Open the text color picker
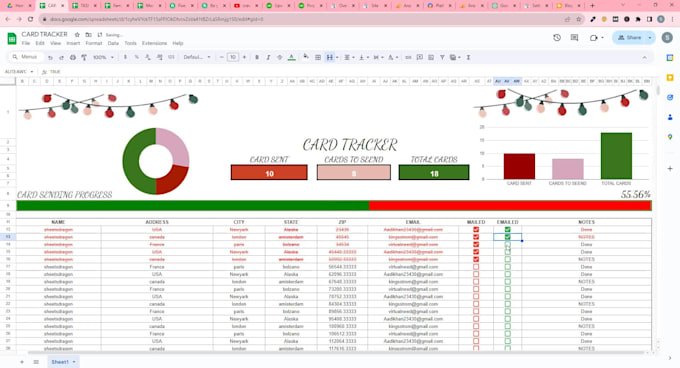The image size is (680, 368). click(x=291, y=57)
